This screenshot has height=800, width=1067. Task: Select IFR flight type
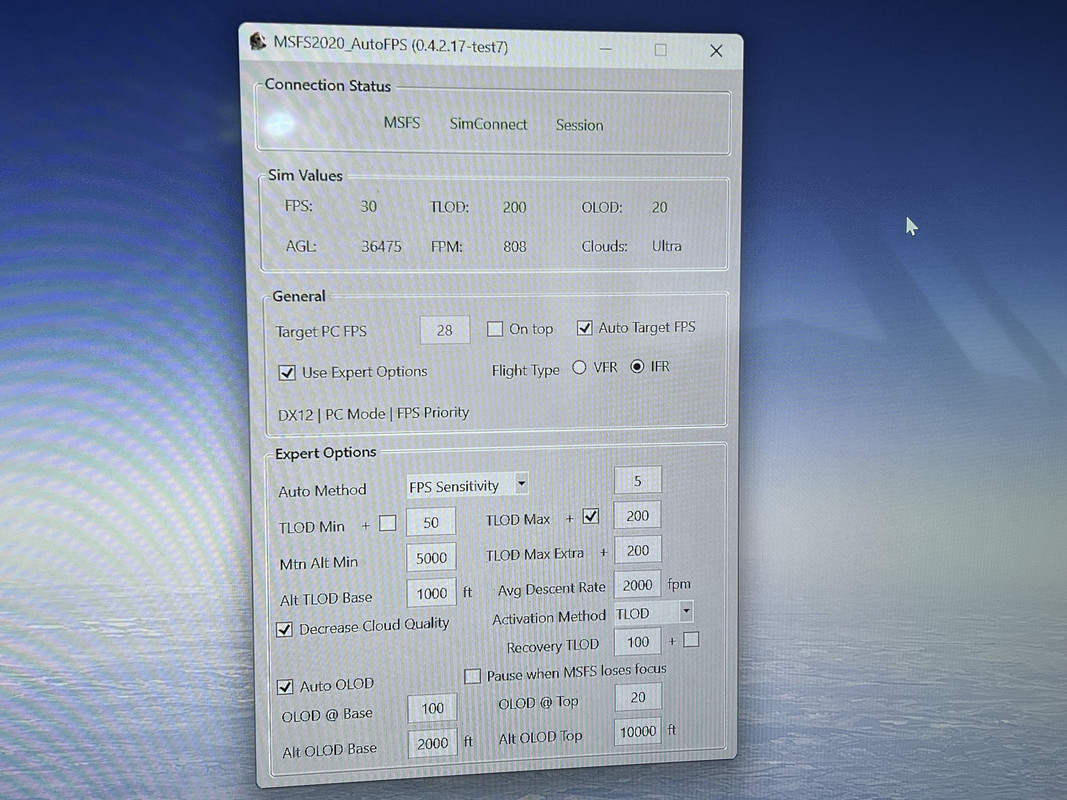[x=637, y=367]
